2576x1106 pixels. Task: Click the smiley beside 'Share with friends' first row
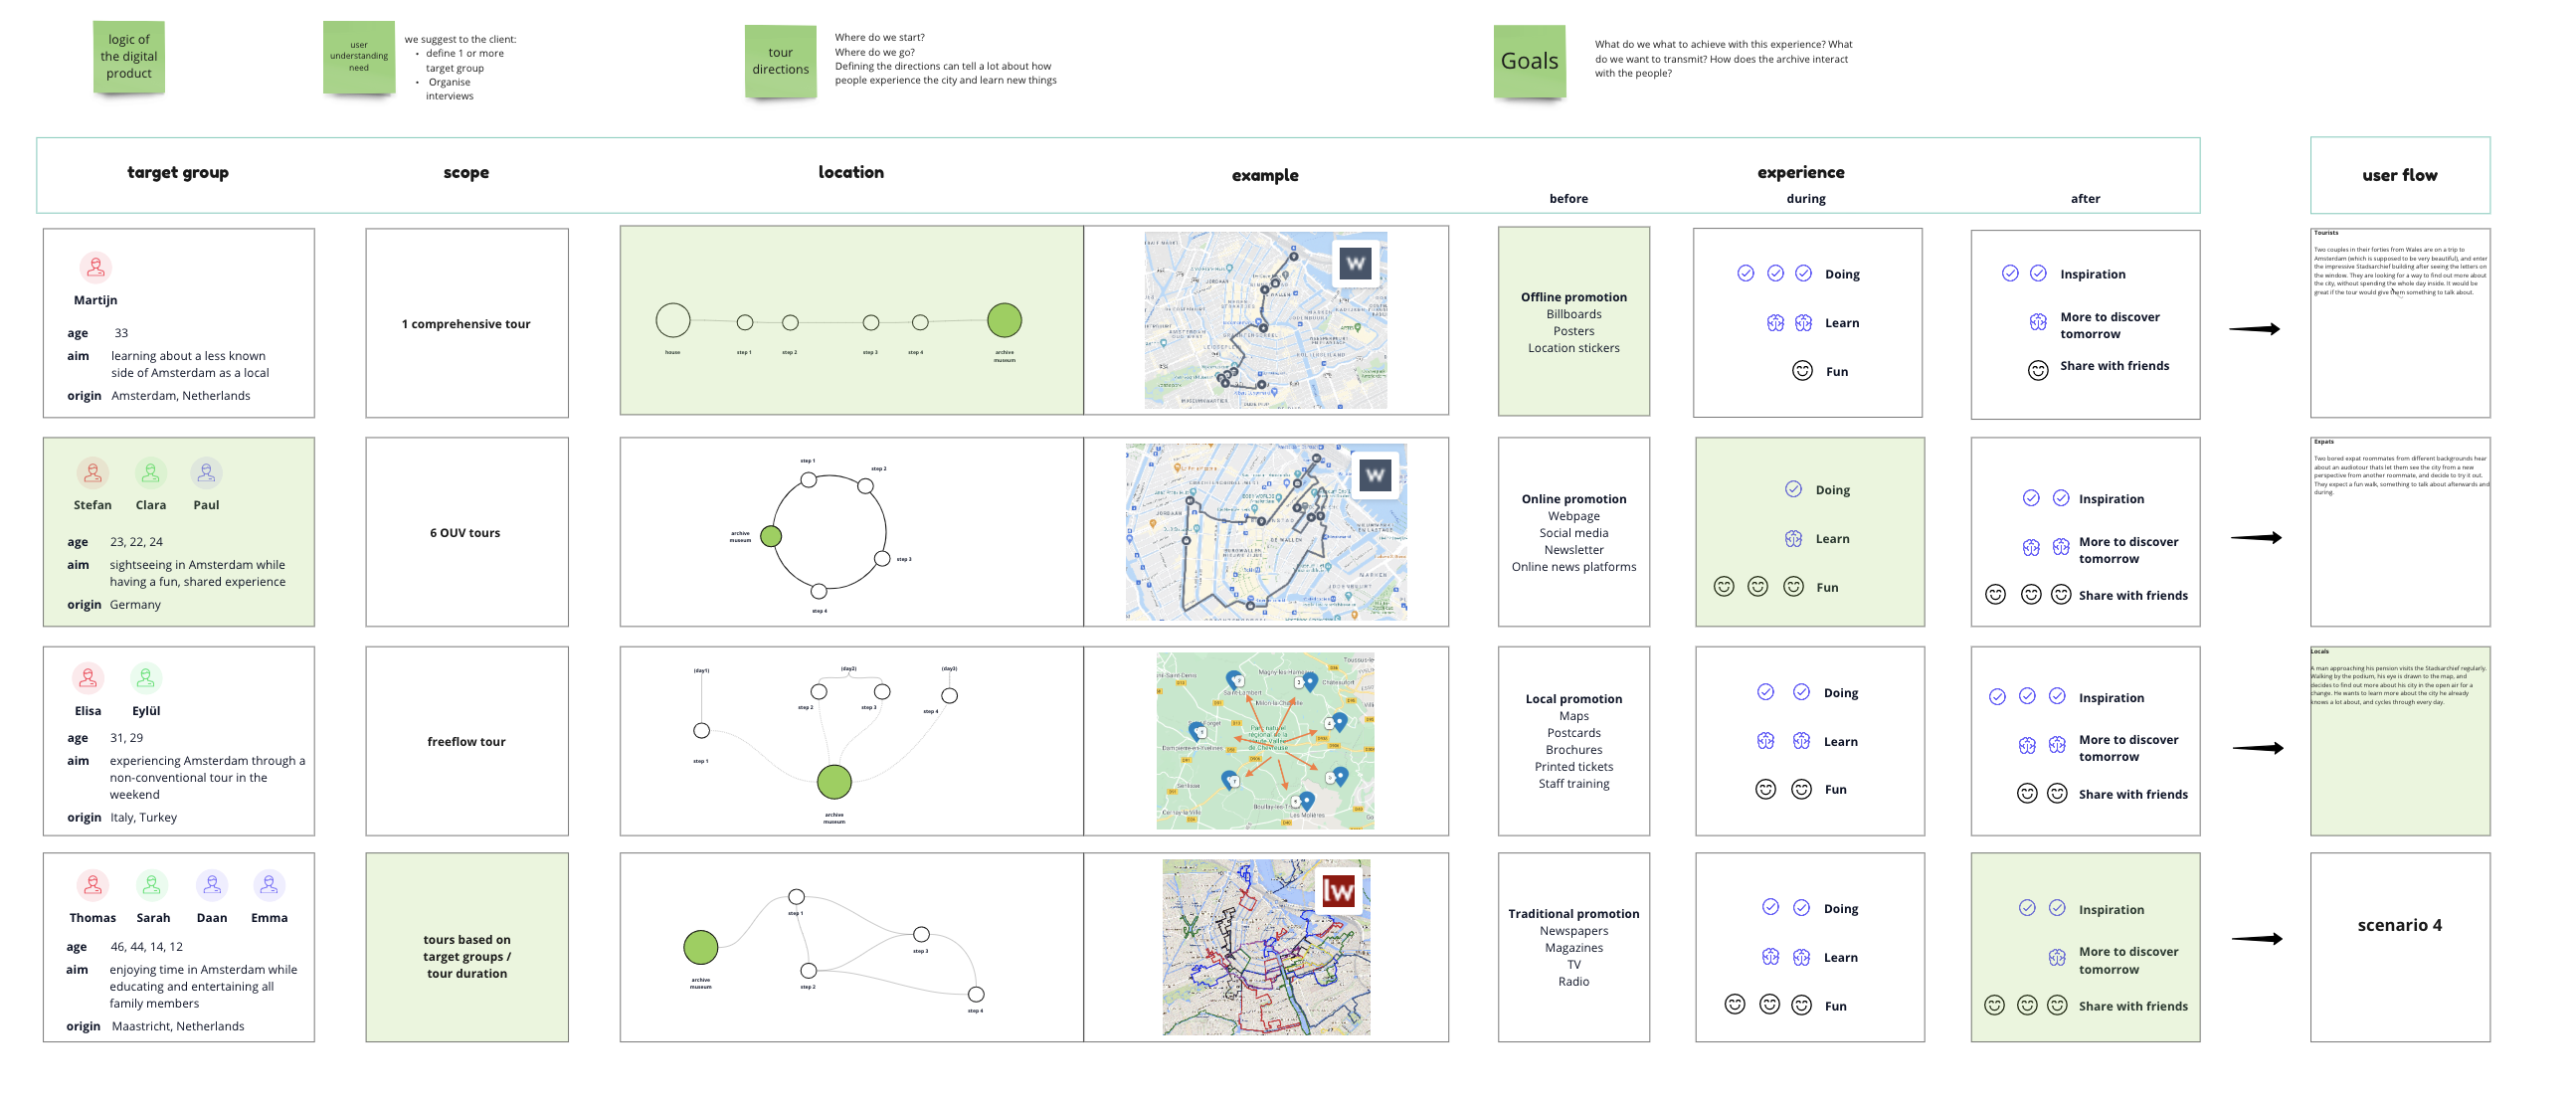coord(2038,370)
